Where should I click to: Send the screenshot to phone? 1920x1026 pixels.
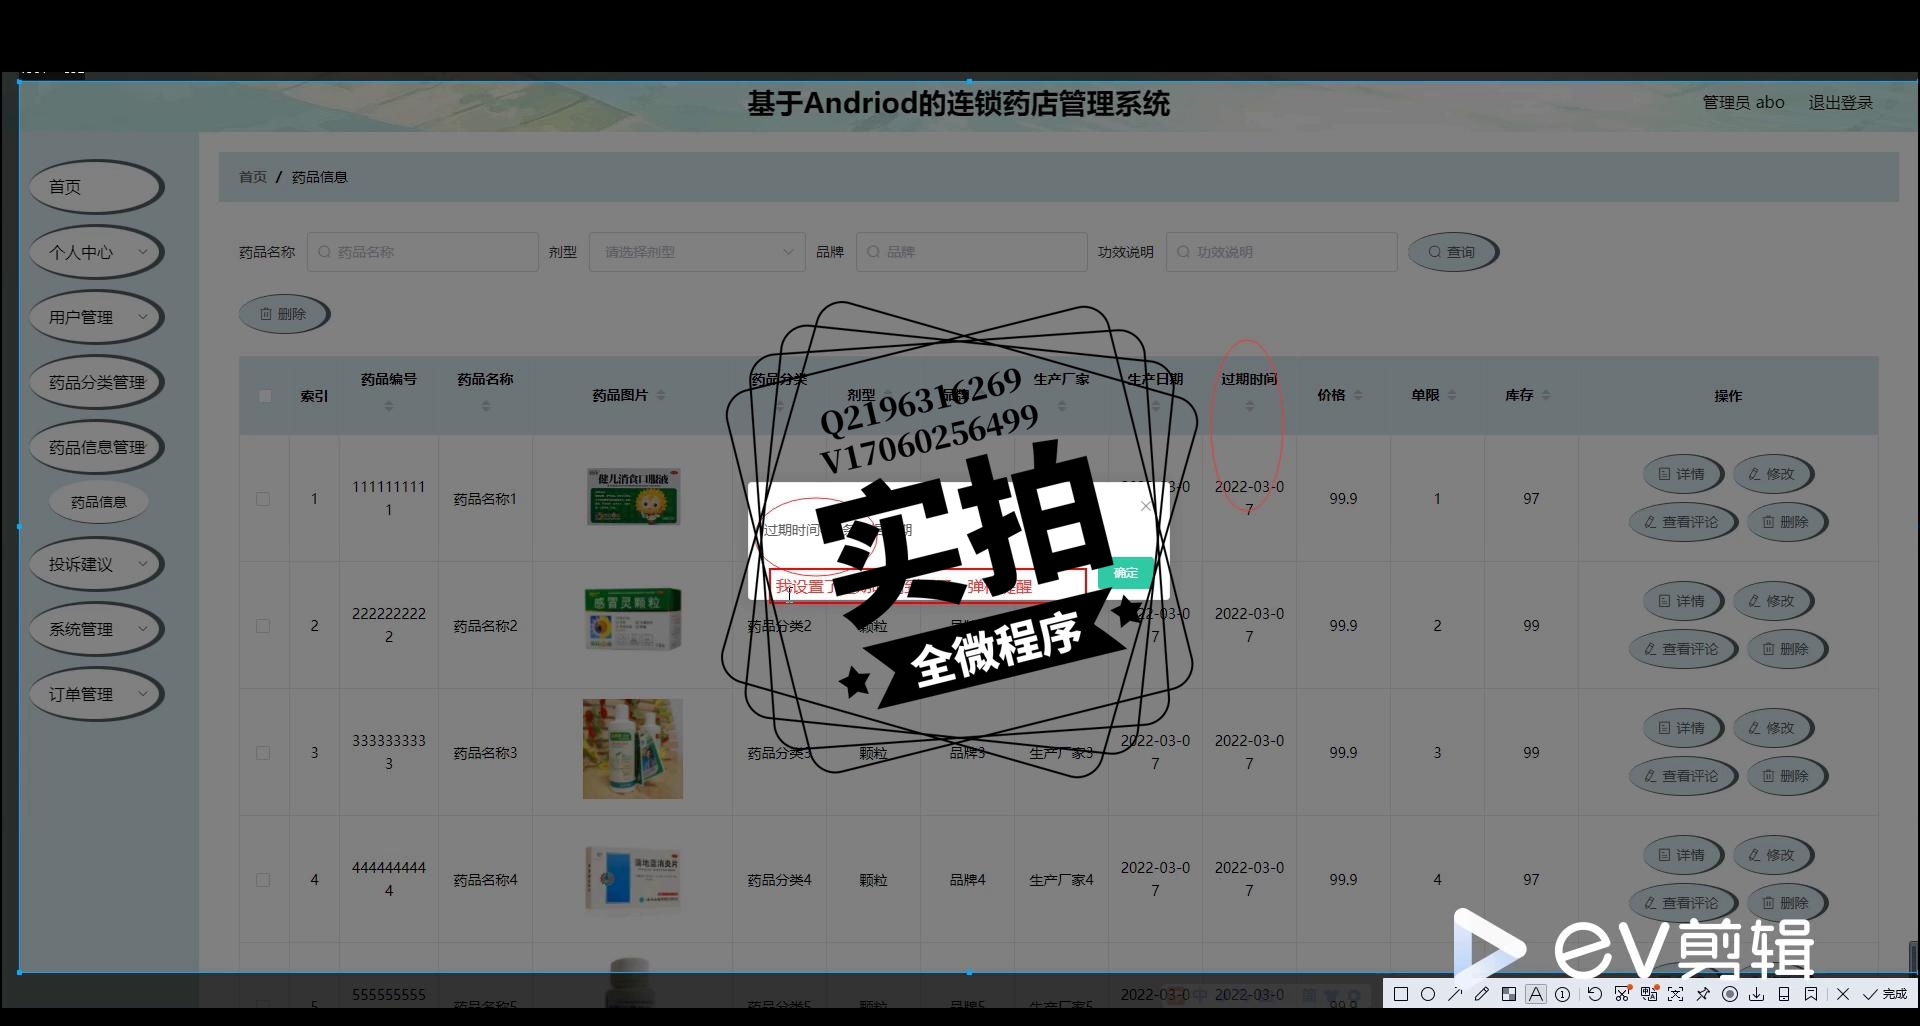pyautogui.click(x=1784, y=994)
